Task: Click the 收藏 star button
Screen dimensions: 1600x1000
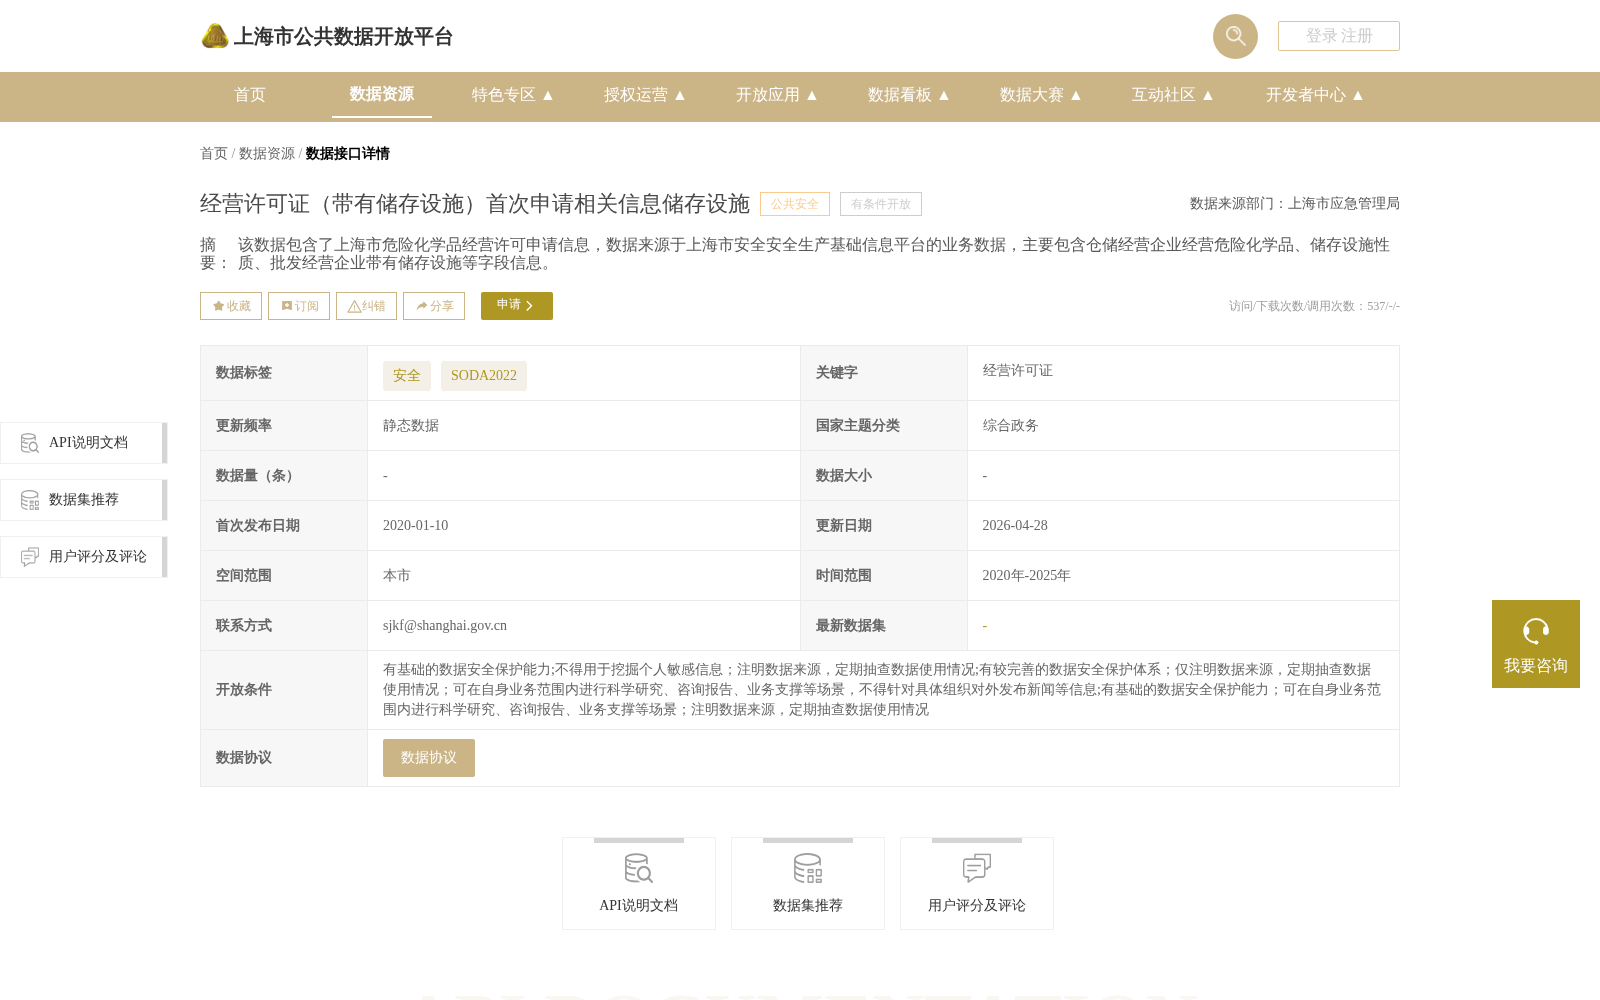Action: tap(231, 306)
